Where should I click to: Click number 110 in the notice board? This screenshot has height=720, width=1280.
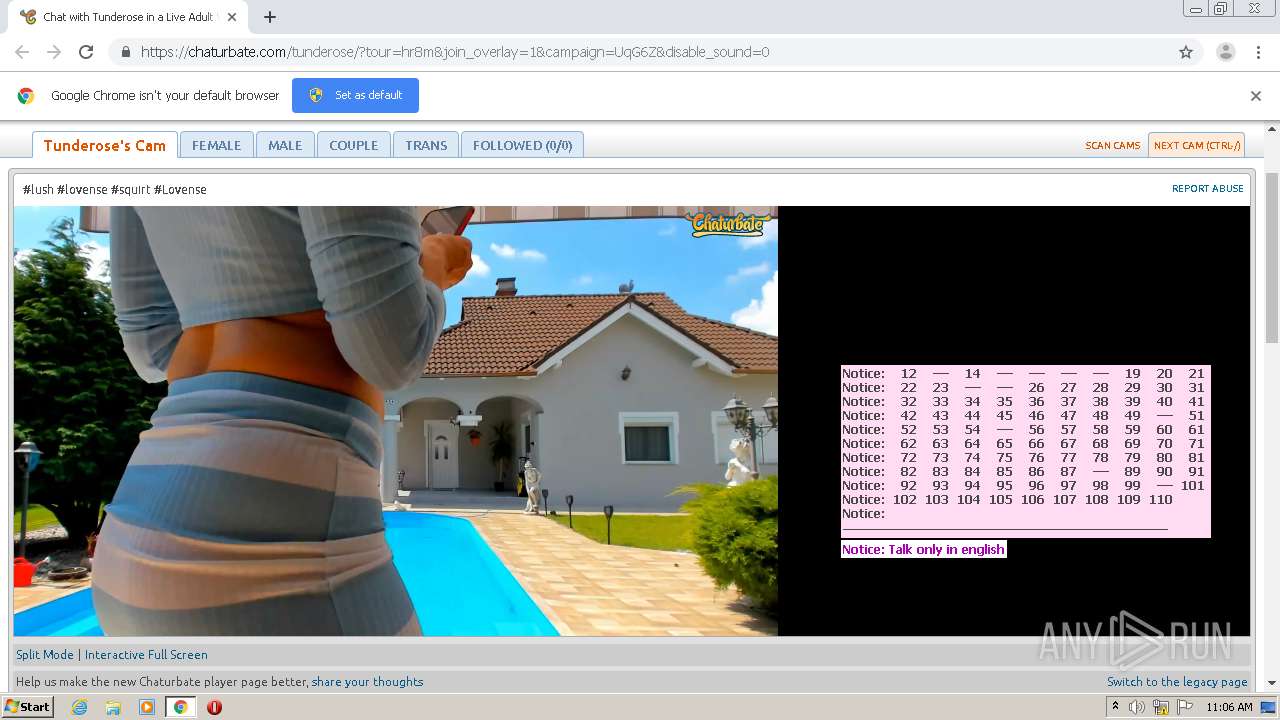[x=1160, y=499]
